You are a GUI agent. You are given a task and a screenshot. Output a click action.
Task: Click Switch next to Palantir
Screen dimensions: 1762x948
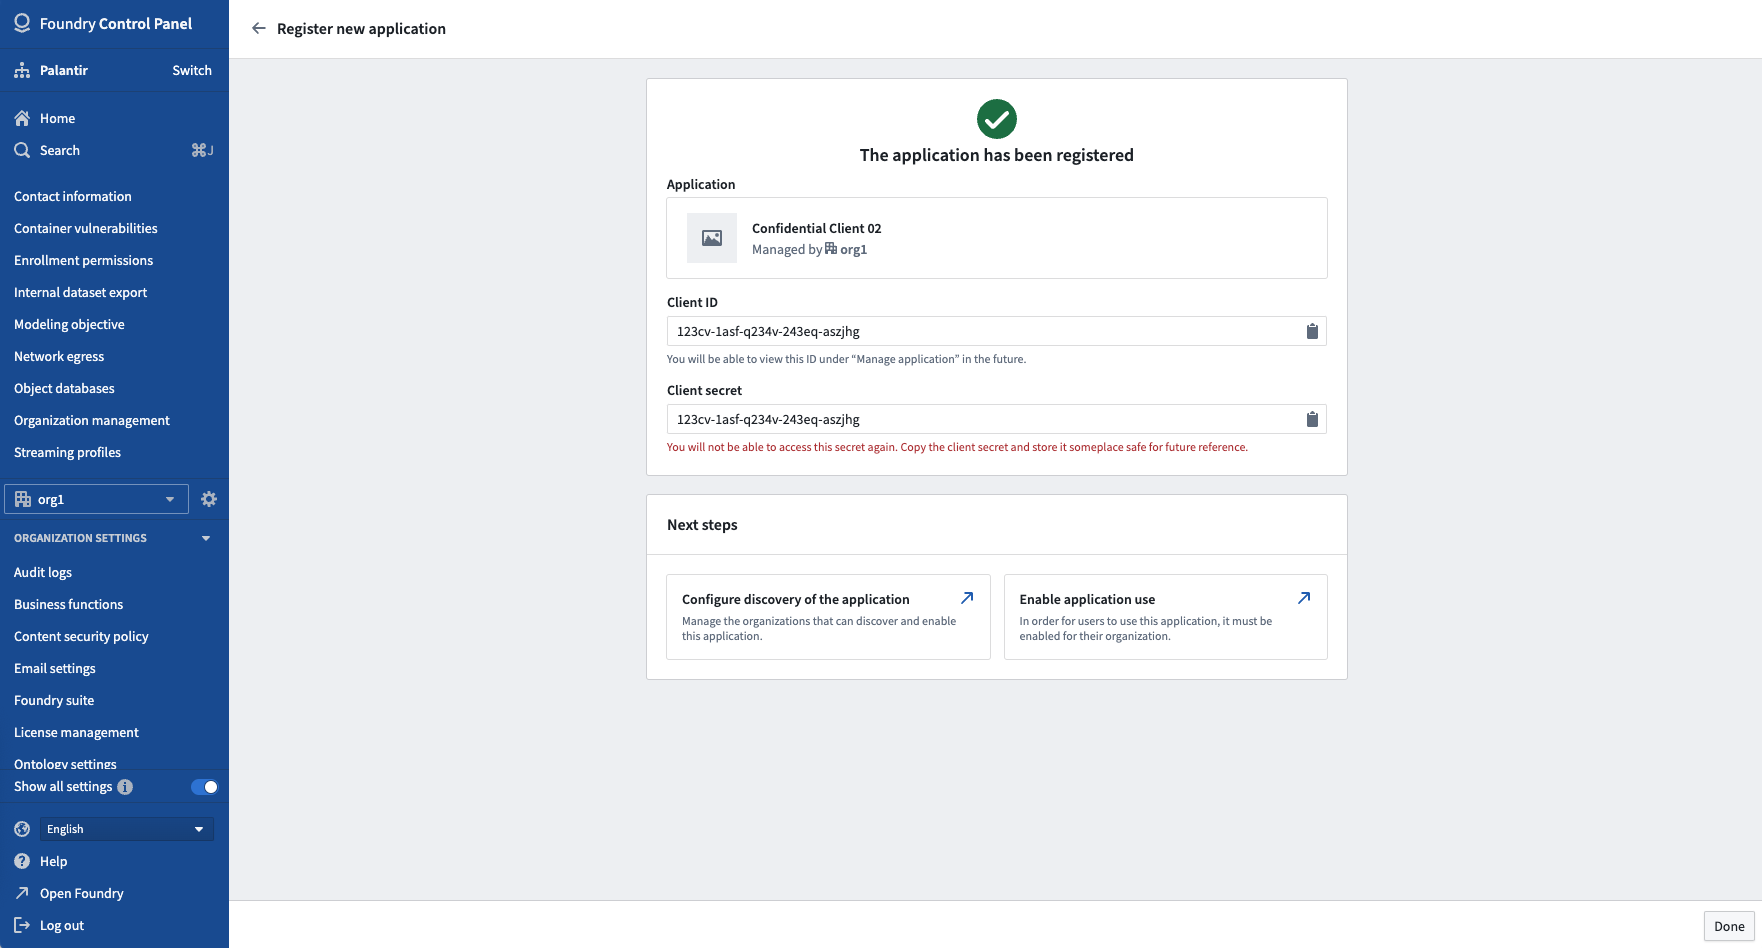(192, 70)
